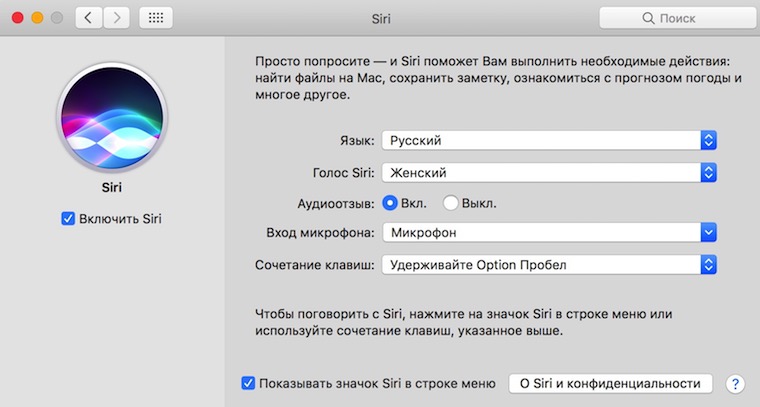Open help with the question mark icon

tap(735, 383)
